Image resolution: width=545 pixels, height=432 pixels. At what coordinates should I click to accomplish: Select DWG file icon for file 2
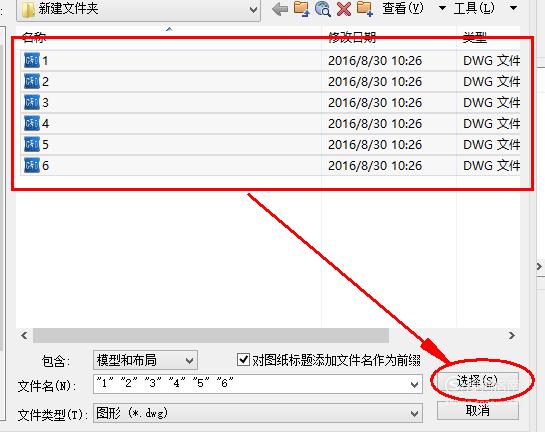[32, 81]
